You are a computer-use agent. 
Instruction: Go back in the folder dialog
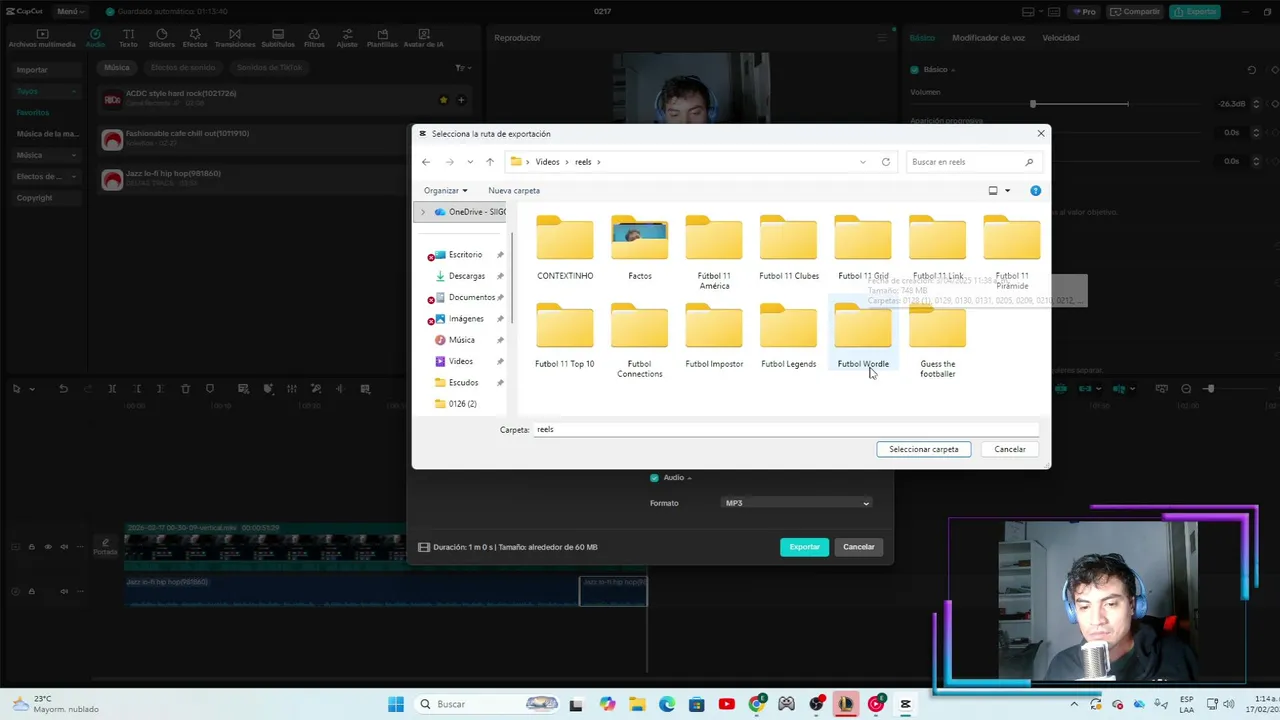click(426, 162)
